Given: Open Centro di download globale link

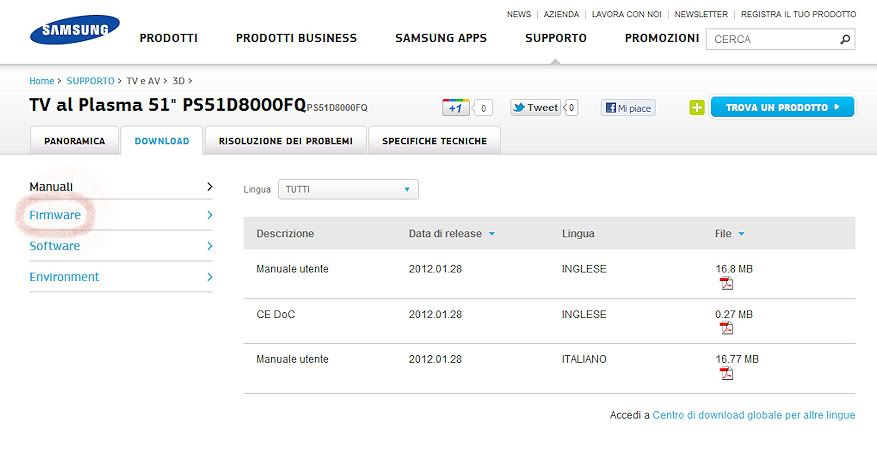Looking at the screenshot, I should tap(753, 415).
